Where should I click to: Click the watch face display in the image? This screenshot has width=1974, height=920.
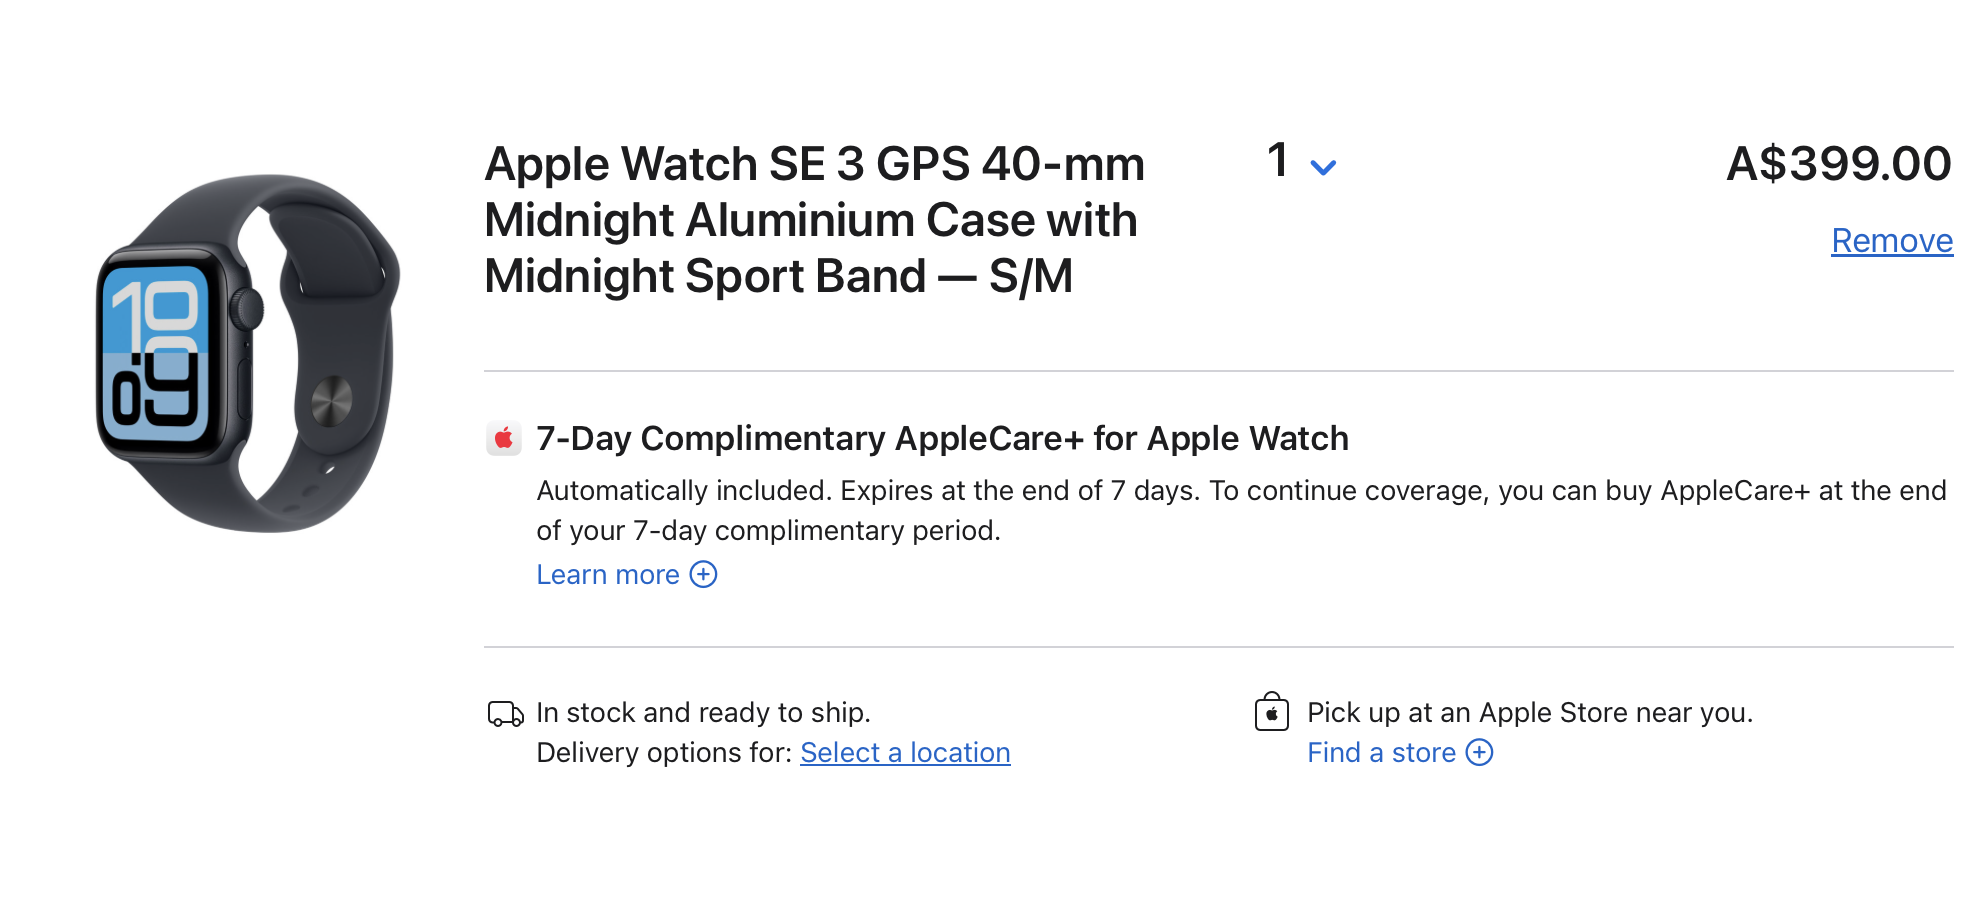point(157,353)
